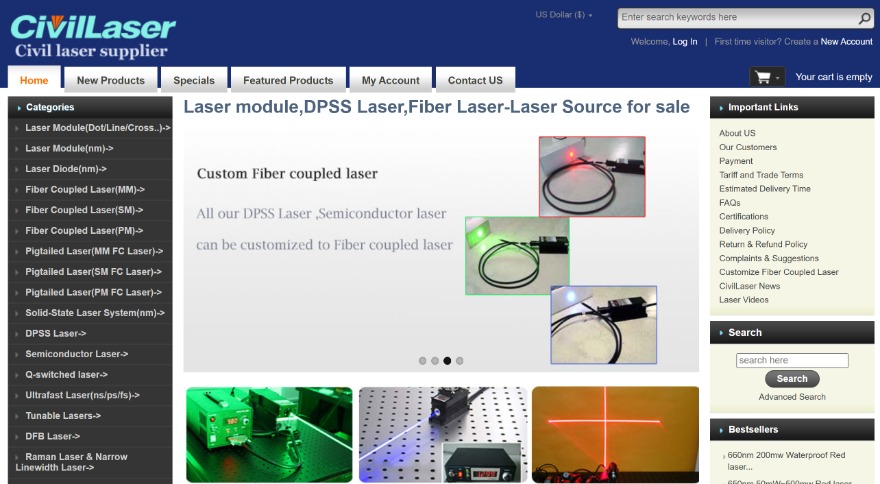Click the CivilLaser logo
The width and height of the screenshot is (880, 484).
(x=92, y=35)
